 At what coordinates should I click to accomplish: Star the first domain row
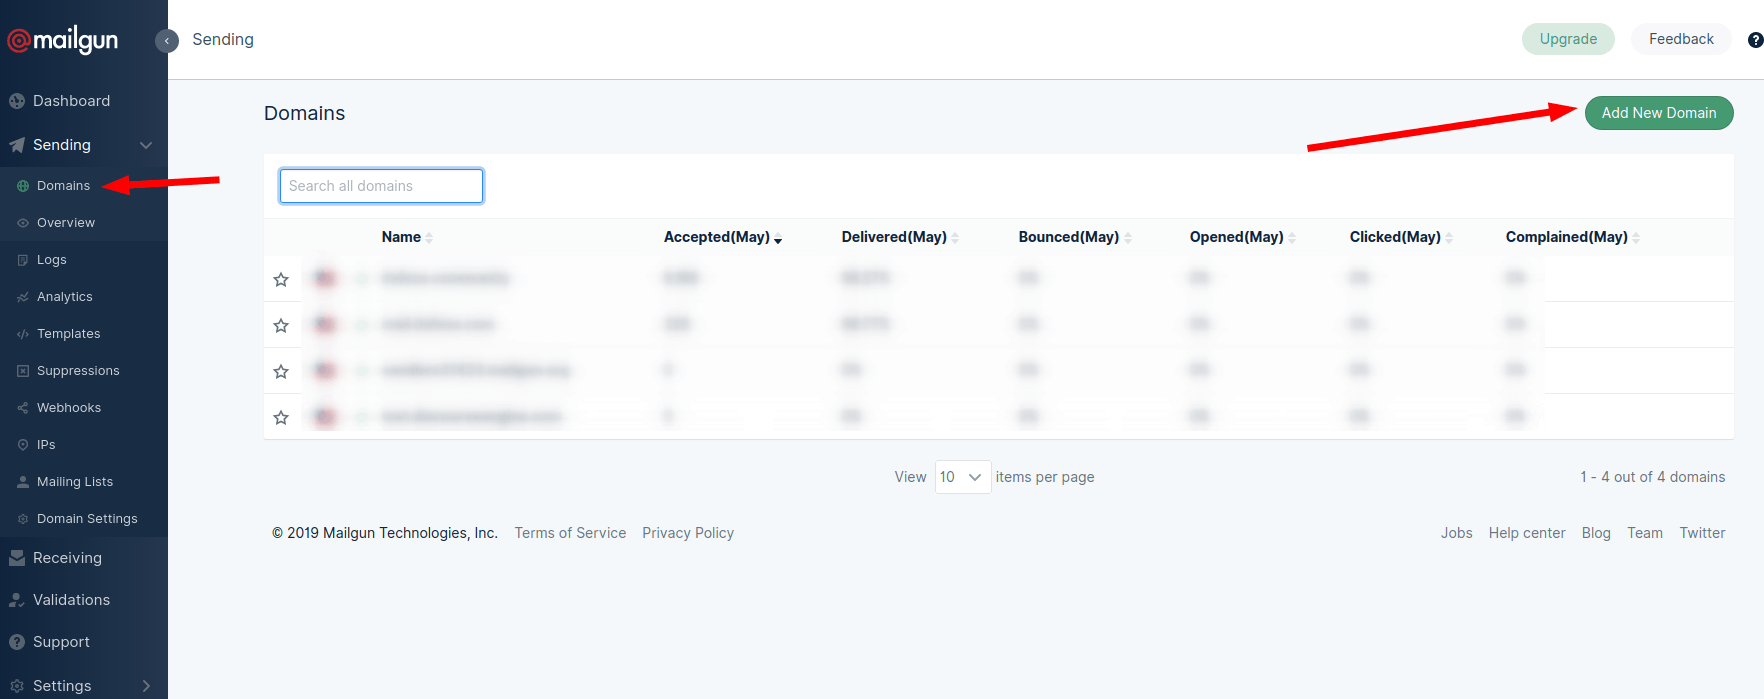[x=281, y=280]
